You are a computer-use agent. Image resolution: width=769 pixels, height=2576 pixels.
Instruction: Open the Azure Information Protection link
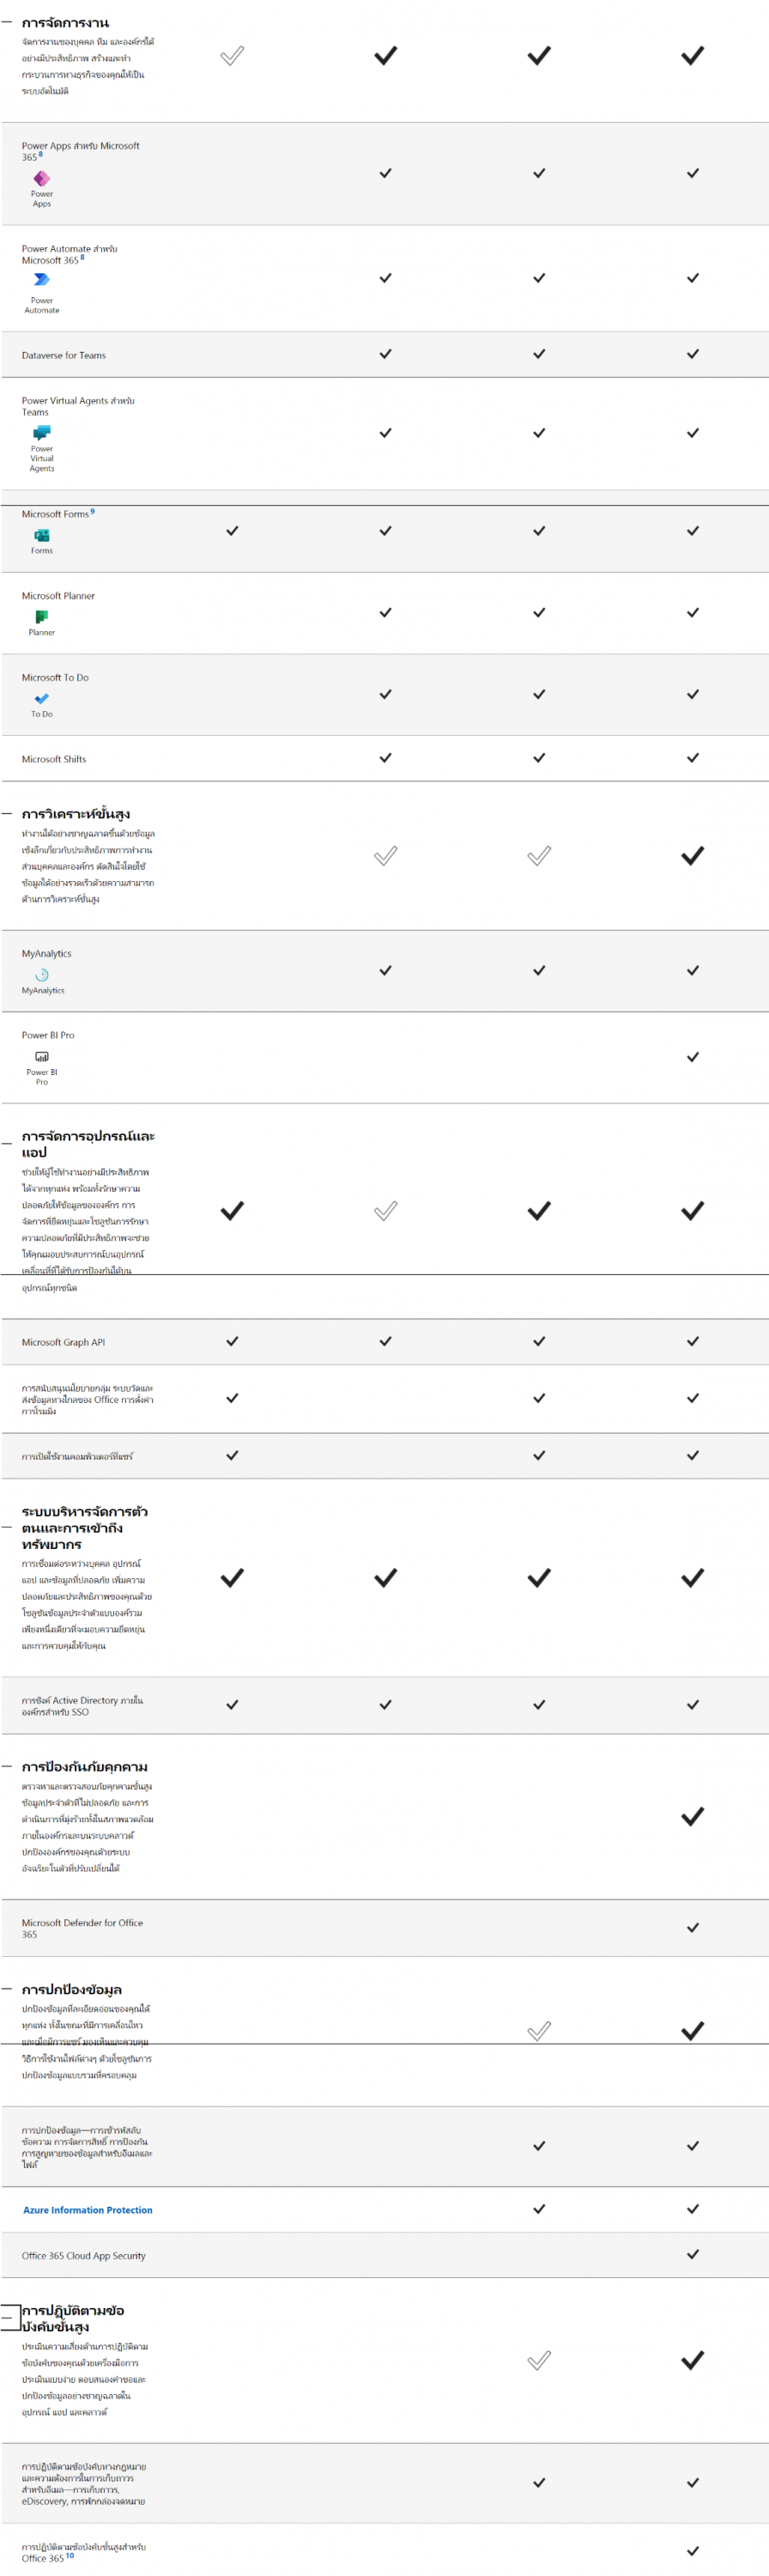[x=87, y=2210]
